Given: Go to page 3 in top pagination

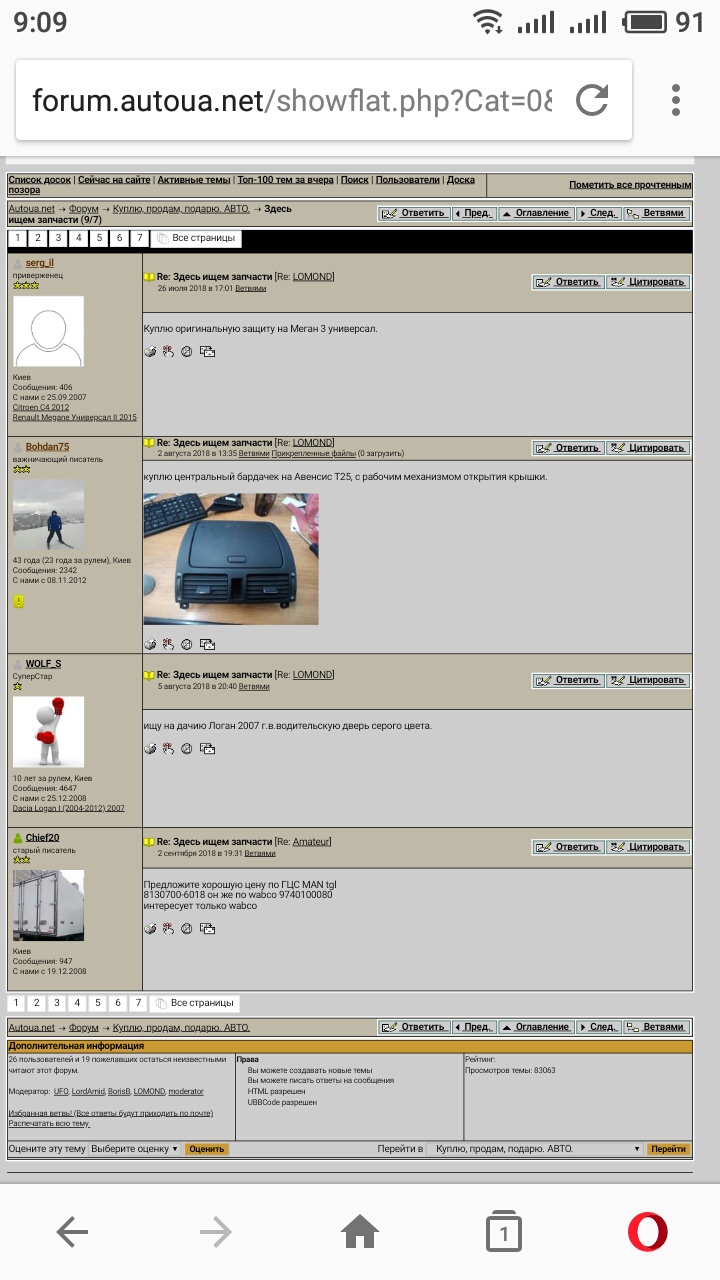Looking at the screenshot, I should [57, 238].
